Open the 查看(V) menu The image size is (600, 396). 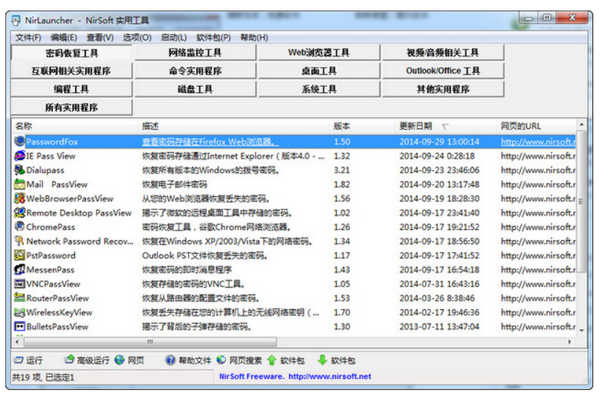point(100,37)
